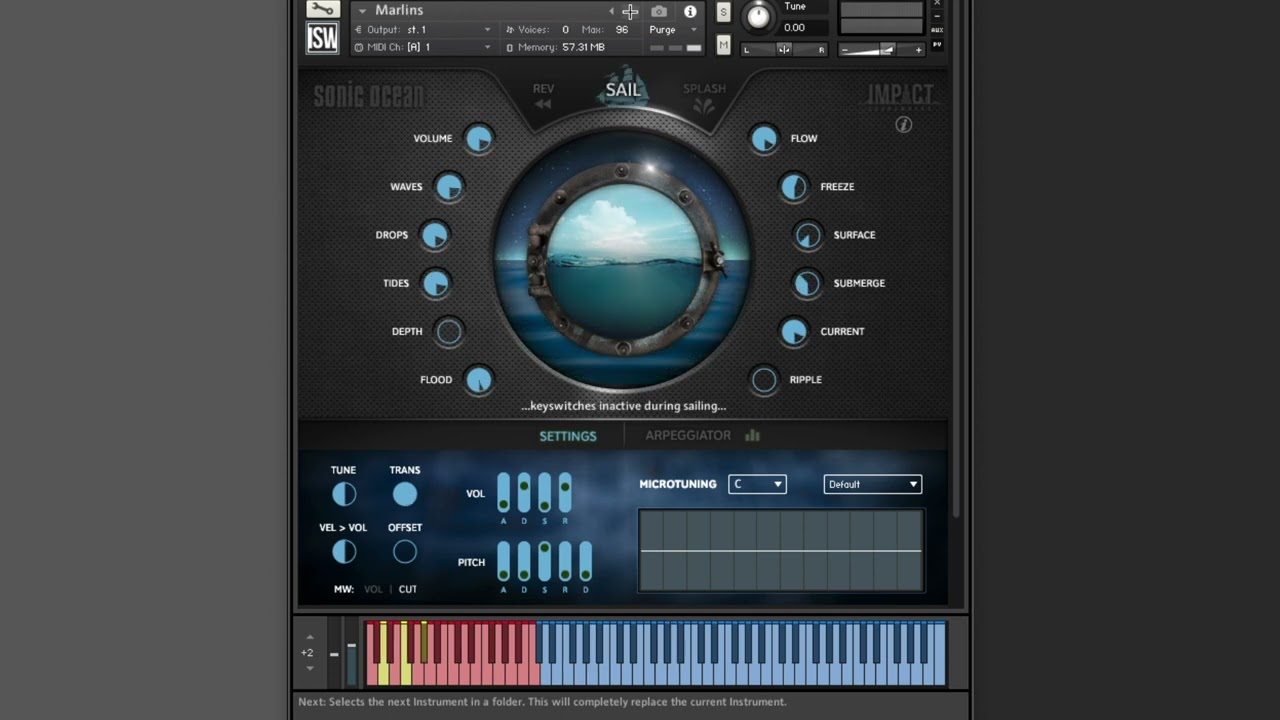
Task: Click the VOL envelope Release slider
Action: [x=565, y=493]
